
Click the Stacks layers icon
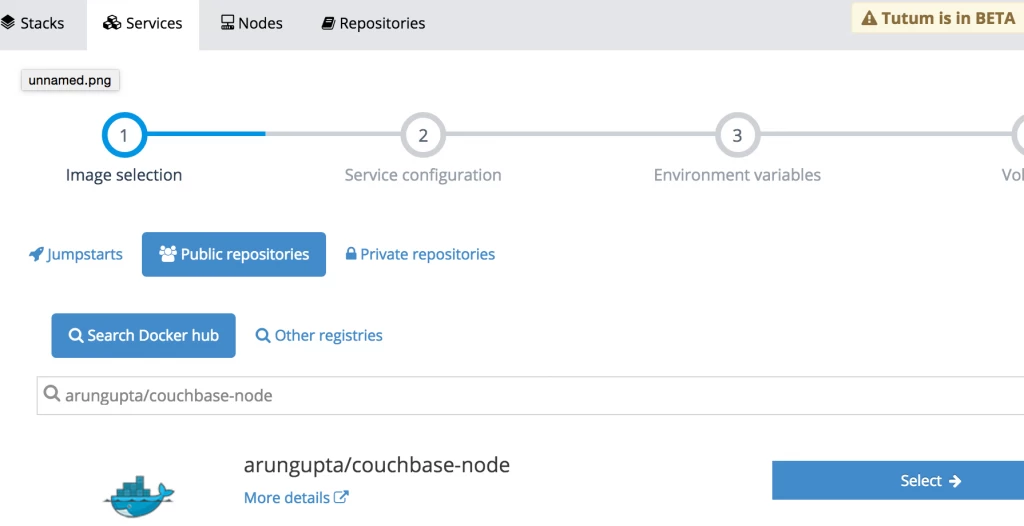tap(8, 23)
